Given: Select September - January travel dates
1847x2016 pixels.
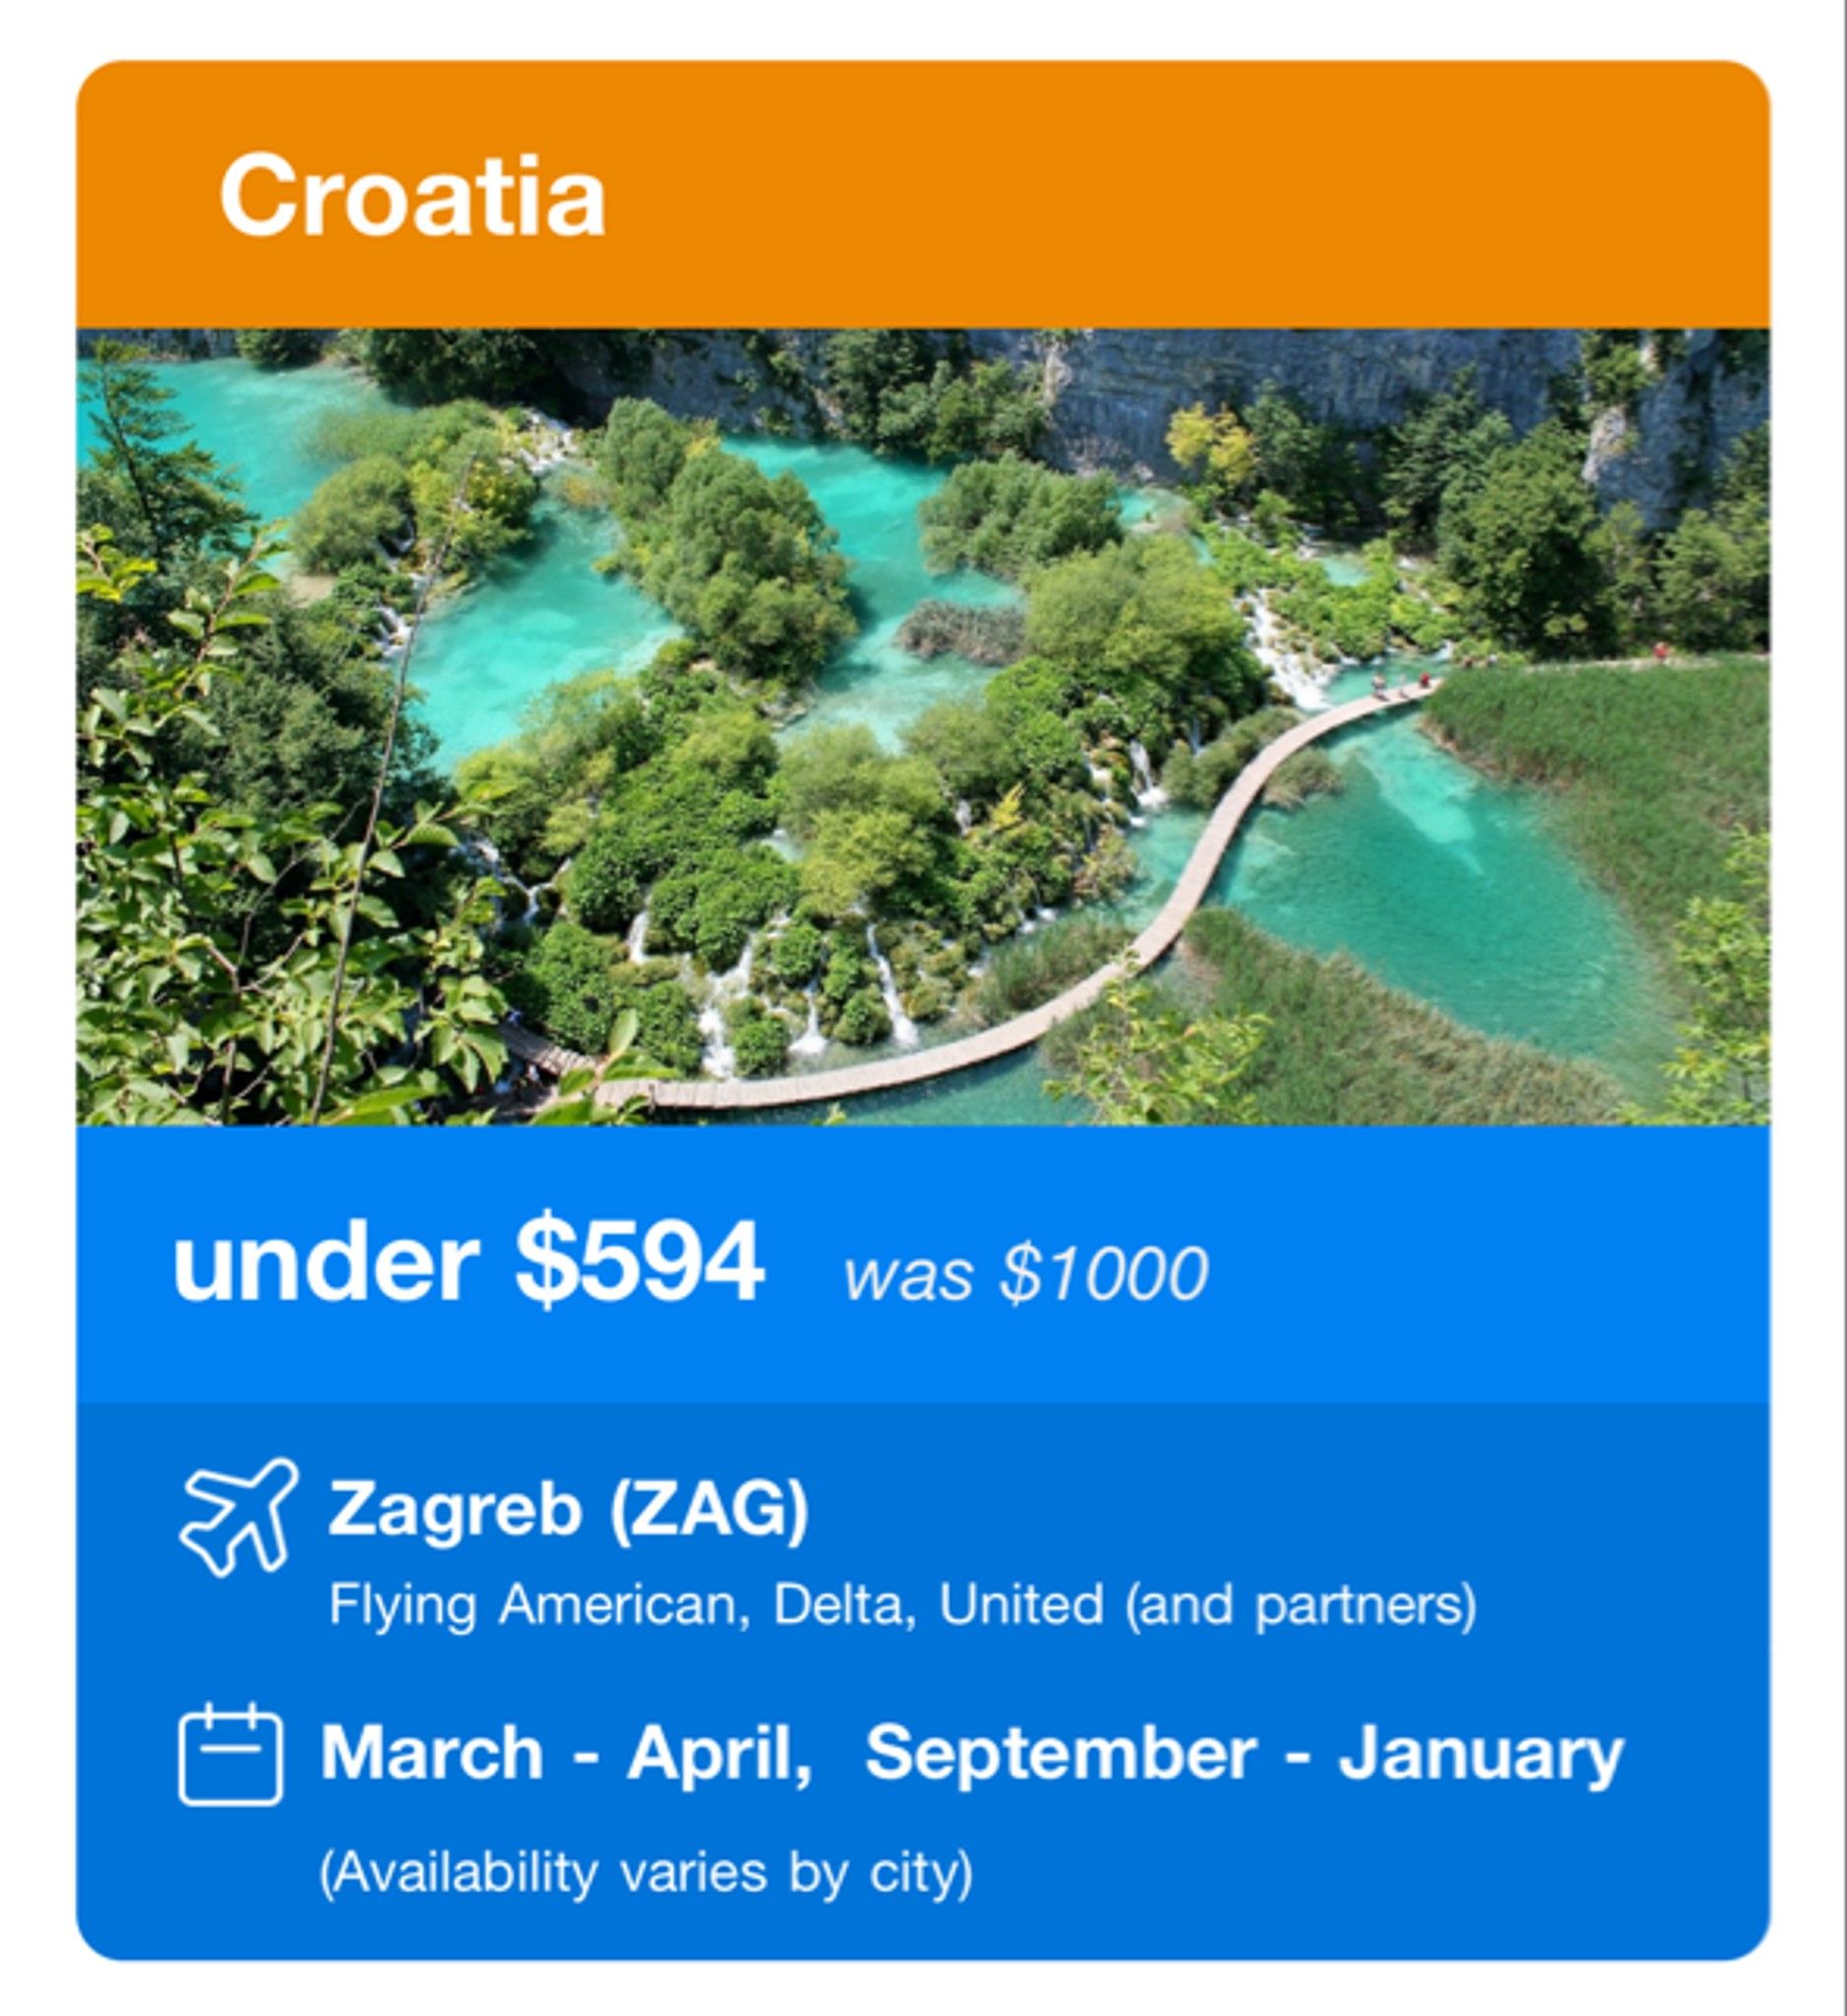Looking at the screenshot, I should (1244, 1754).
